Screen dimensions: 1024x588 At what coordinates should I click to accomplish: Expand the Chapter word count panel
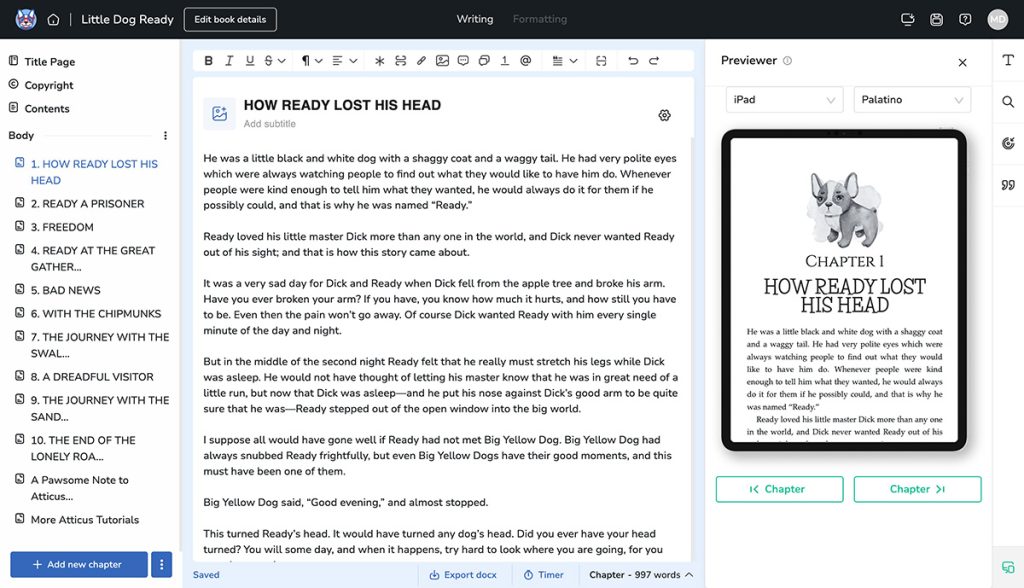641,575
